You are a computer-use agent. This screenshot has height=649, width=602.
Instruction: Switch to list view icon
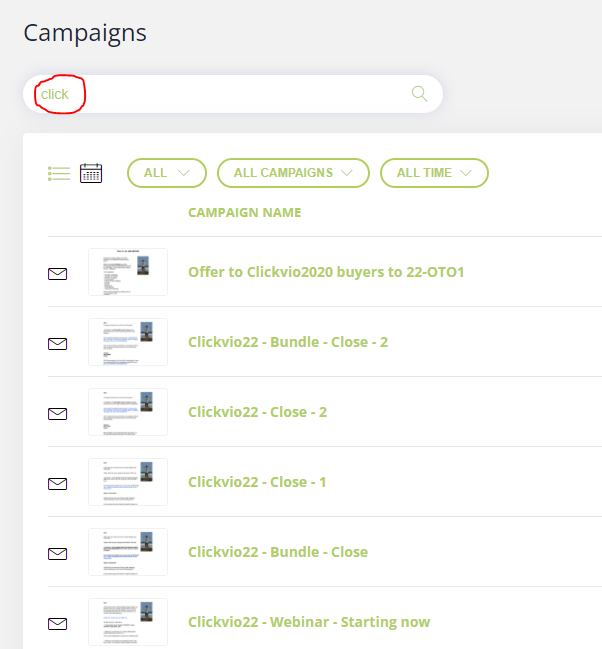(59, 173)
